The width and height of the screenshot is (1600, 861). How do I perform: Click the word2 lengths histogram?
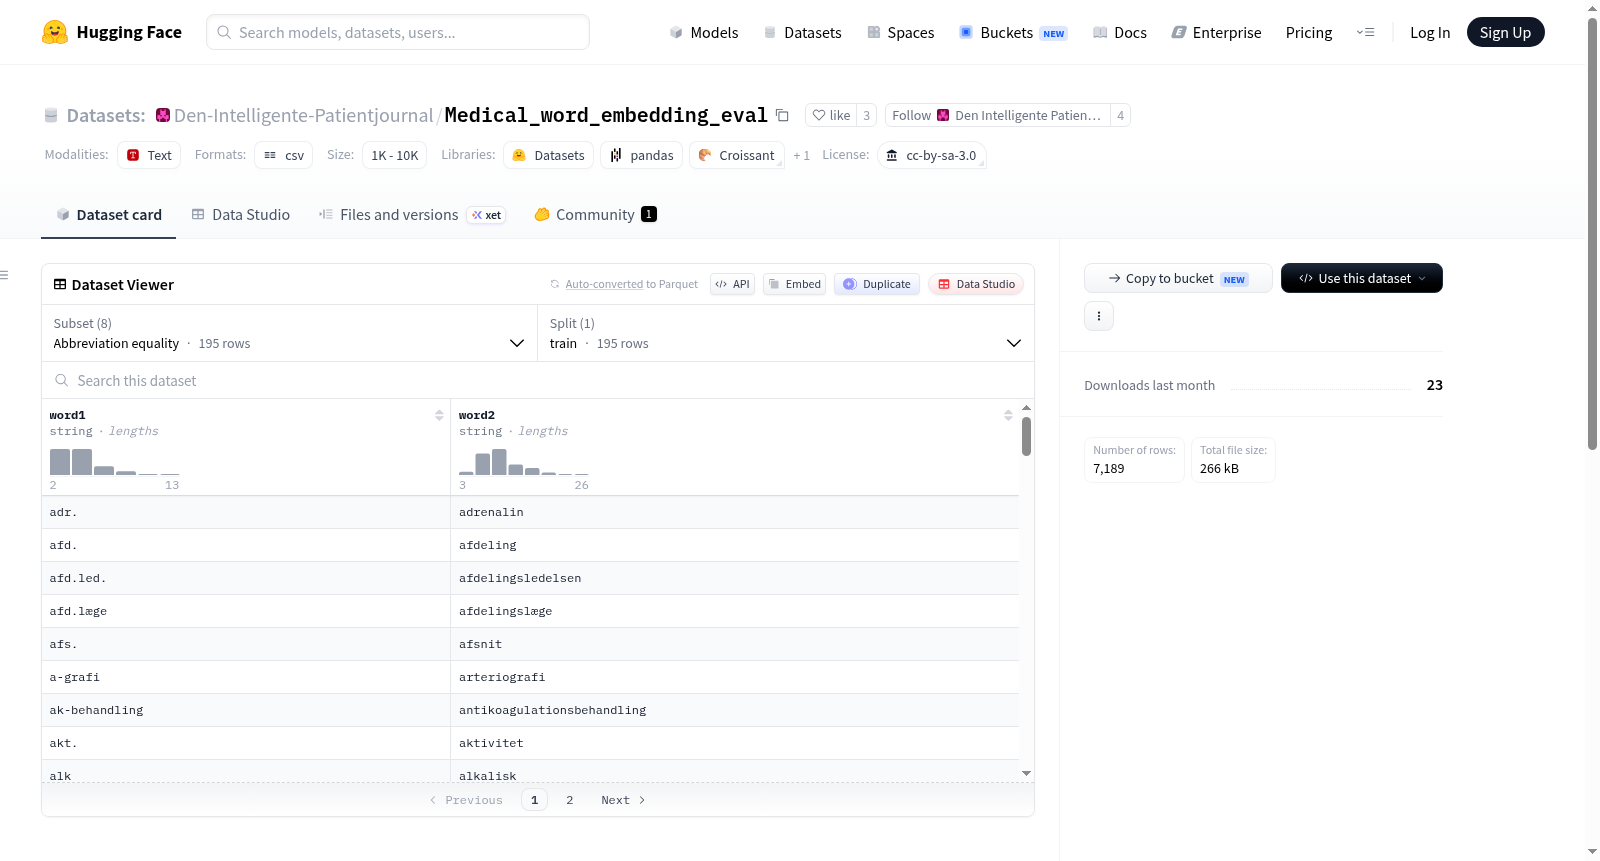pos(523,462)
